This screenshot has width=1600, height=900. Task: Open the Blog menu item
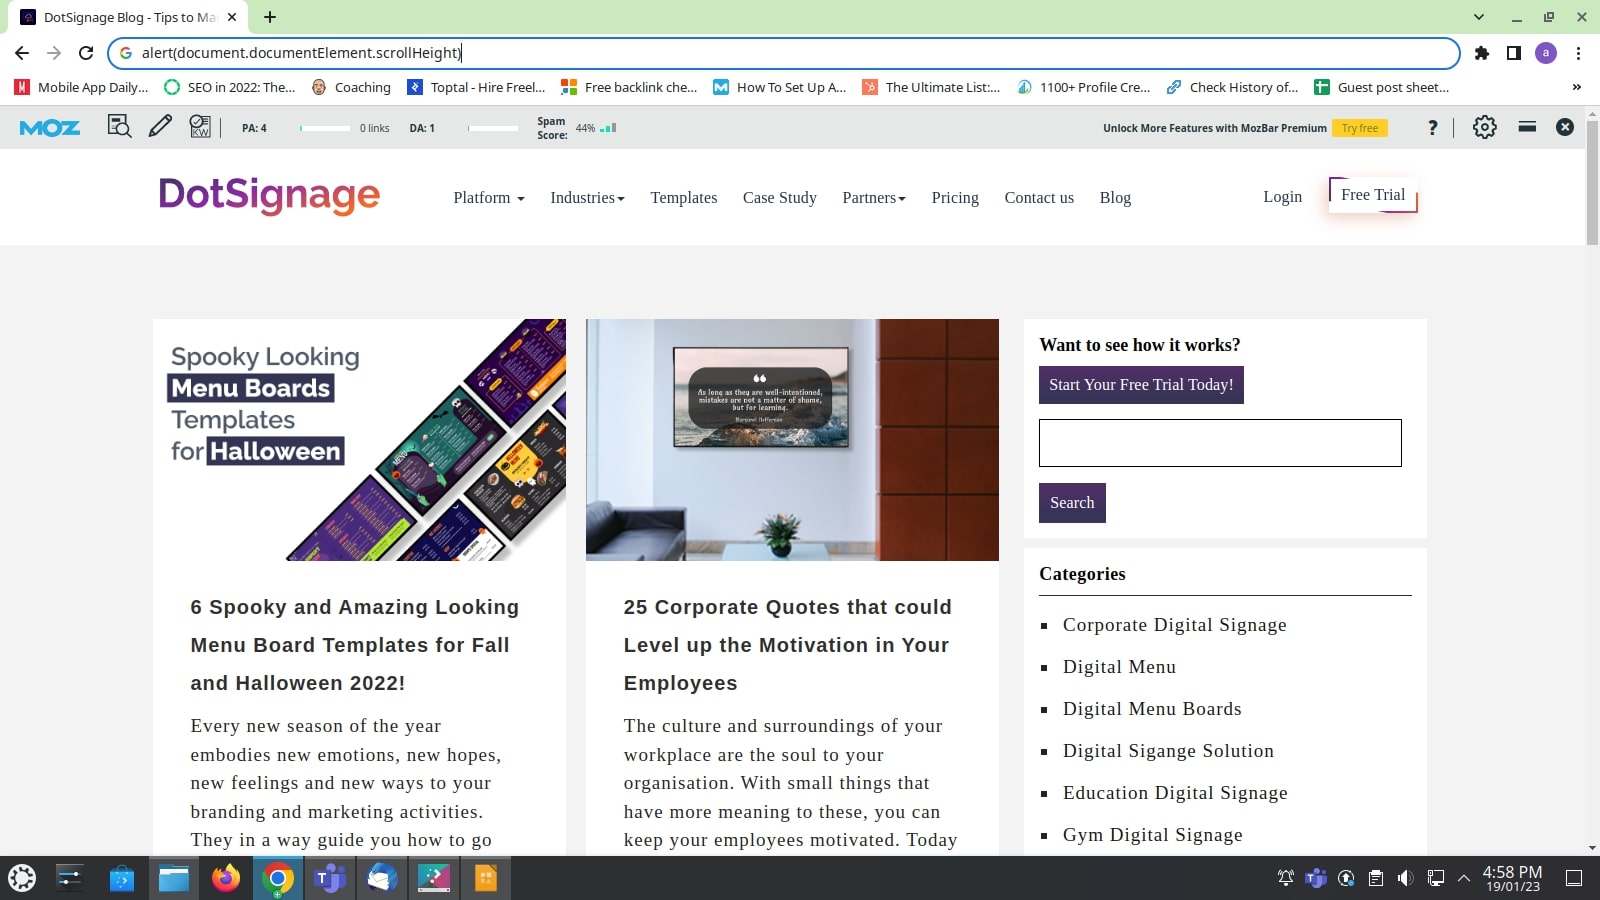(1116, 197)
